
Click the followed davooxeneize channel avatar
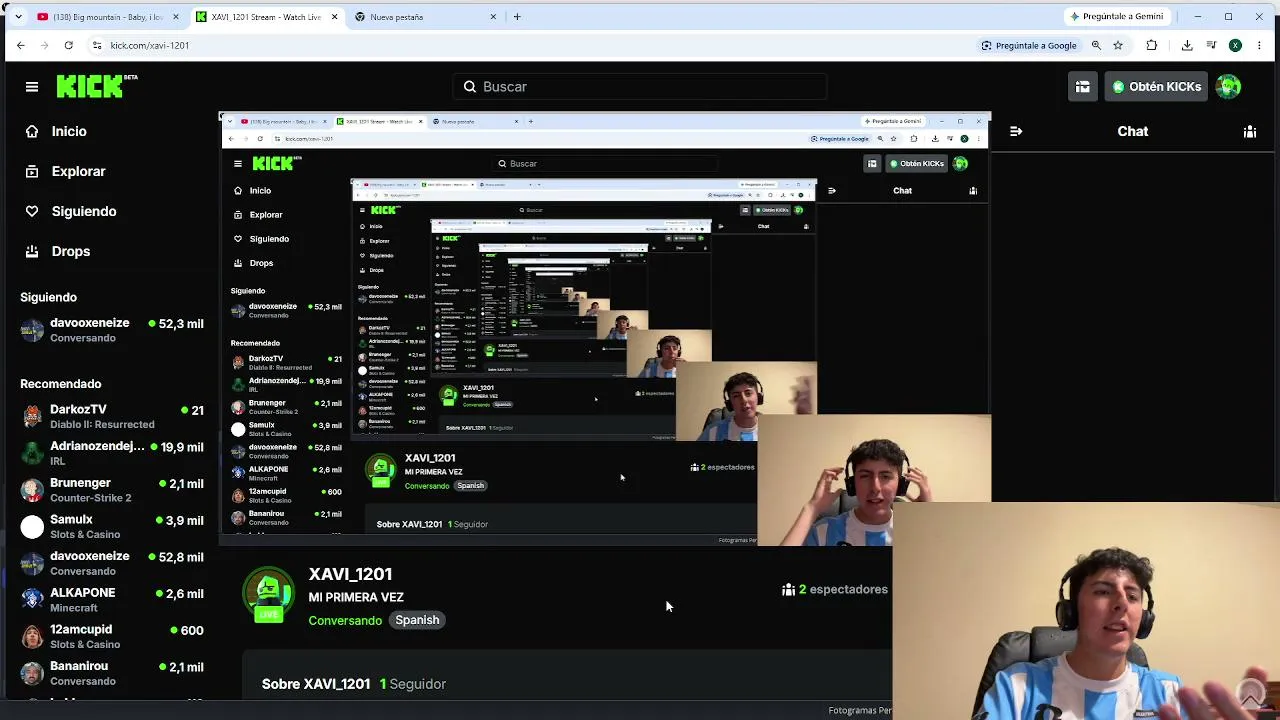[32, 330]
